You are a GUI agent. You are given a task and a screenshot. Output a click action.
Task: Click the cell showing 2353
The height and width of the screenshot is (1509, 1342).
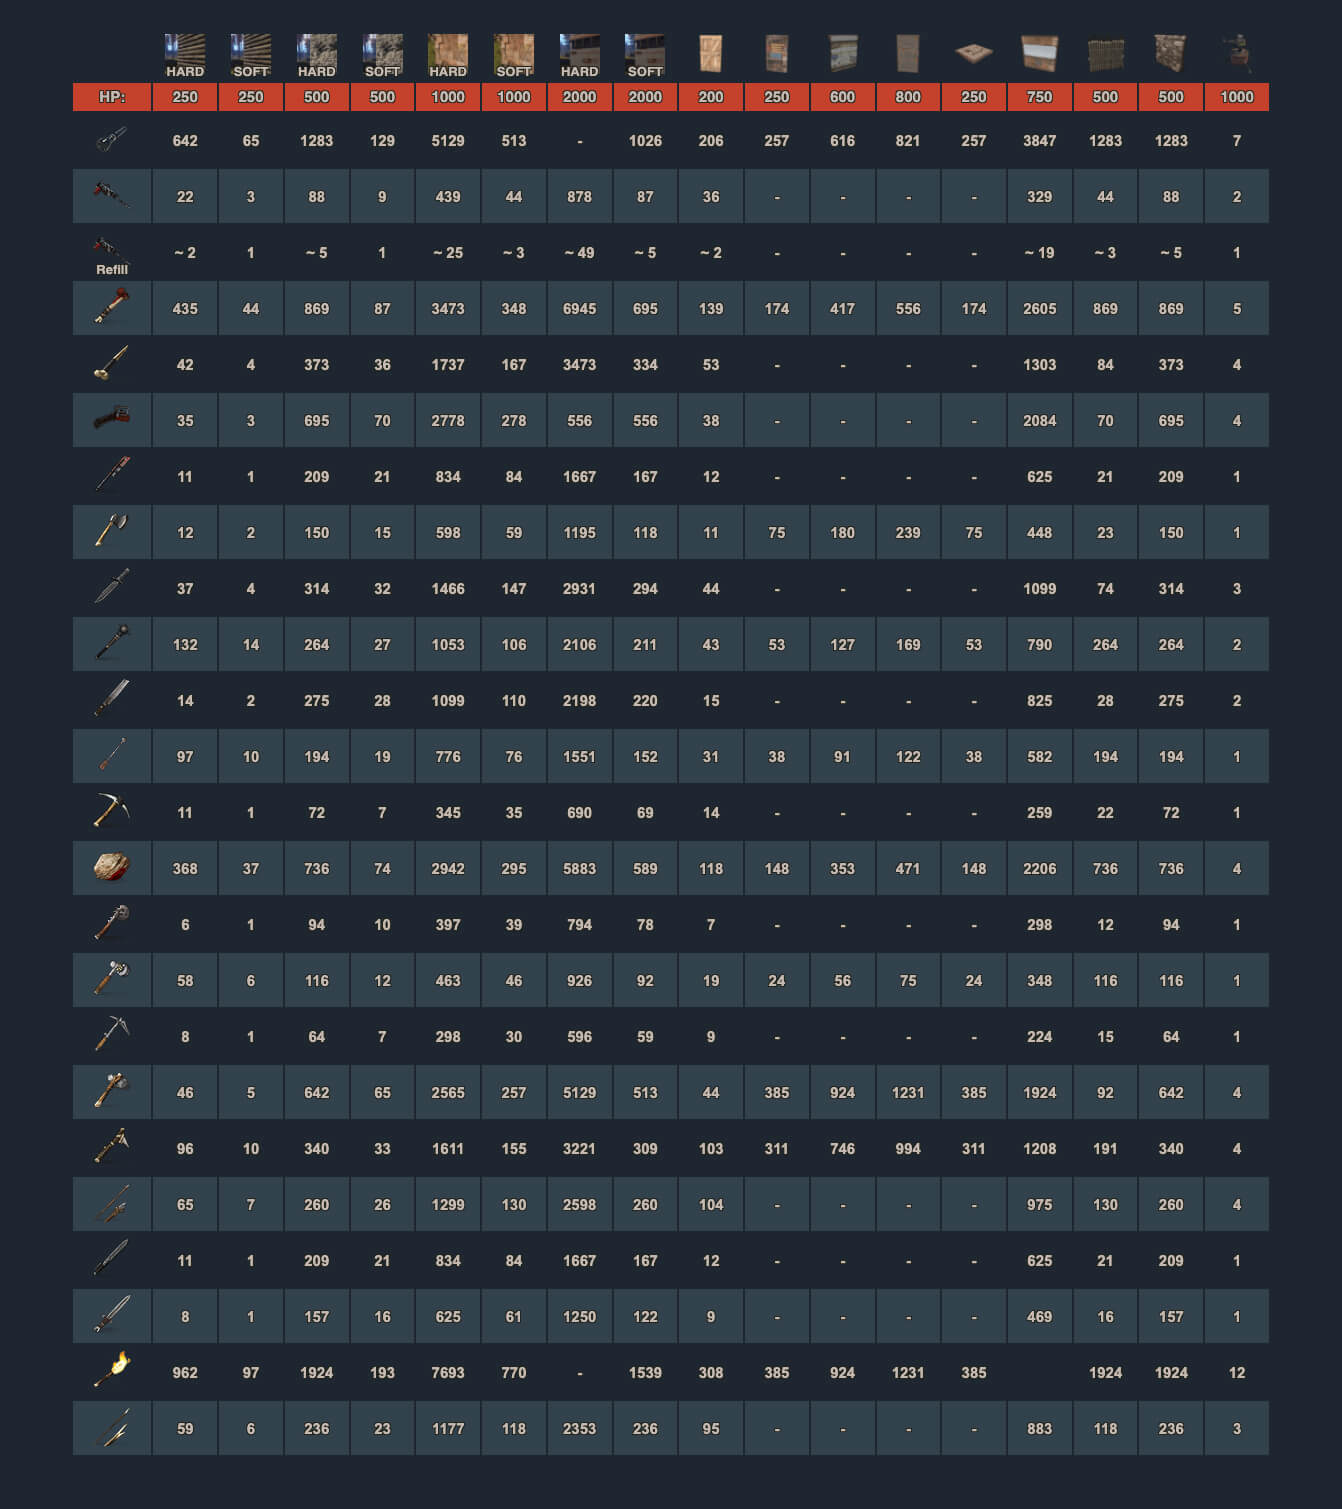[580, 1429]
